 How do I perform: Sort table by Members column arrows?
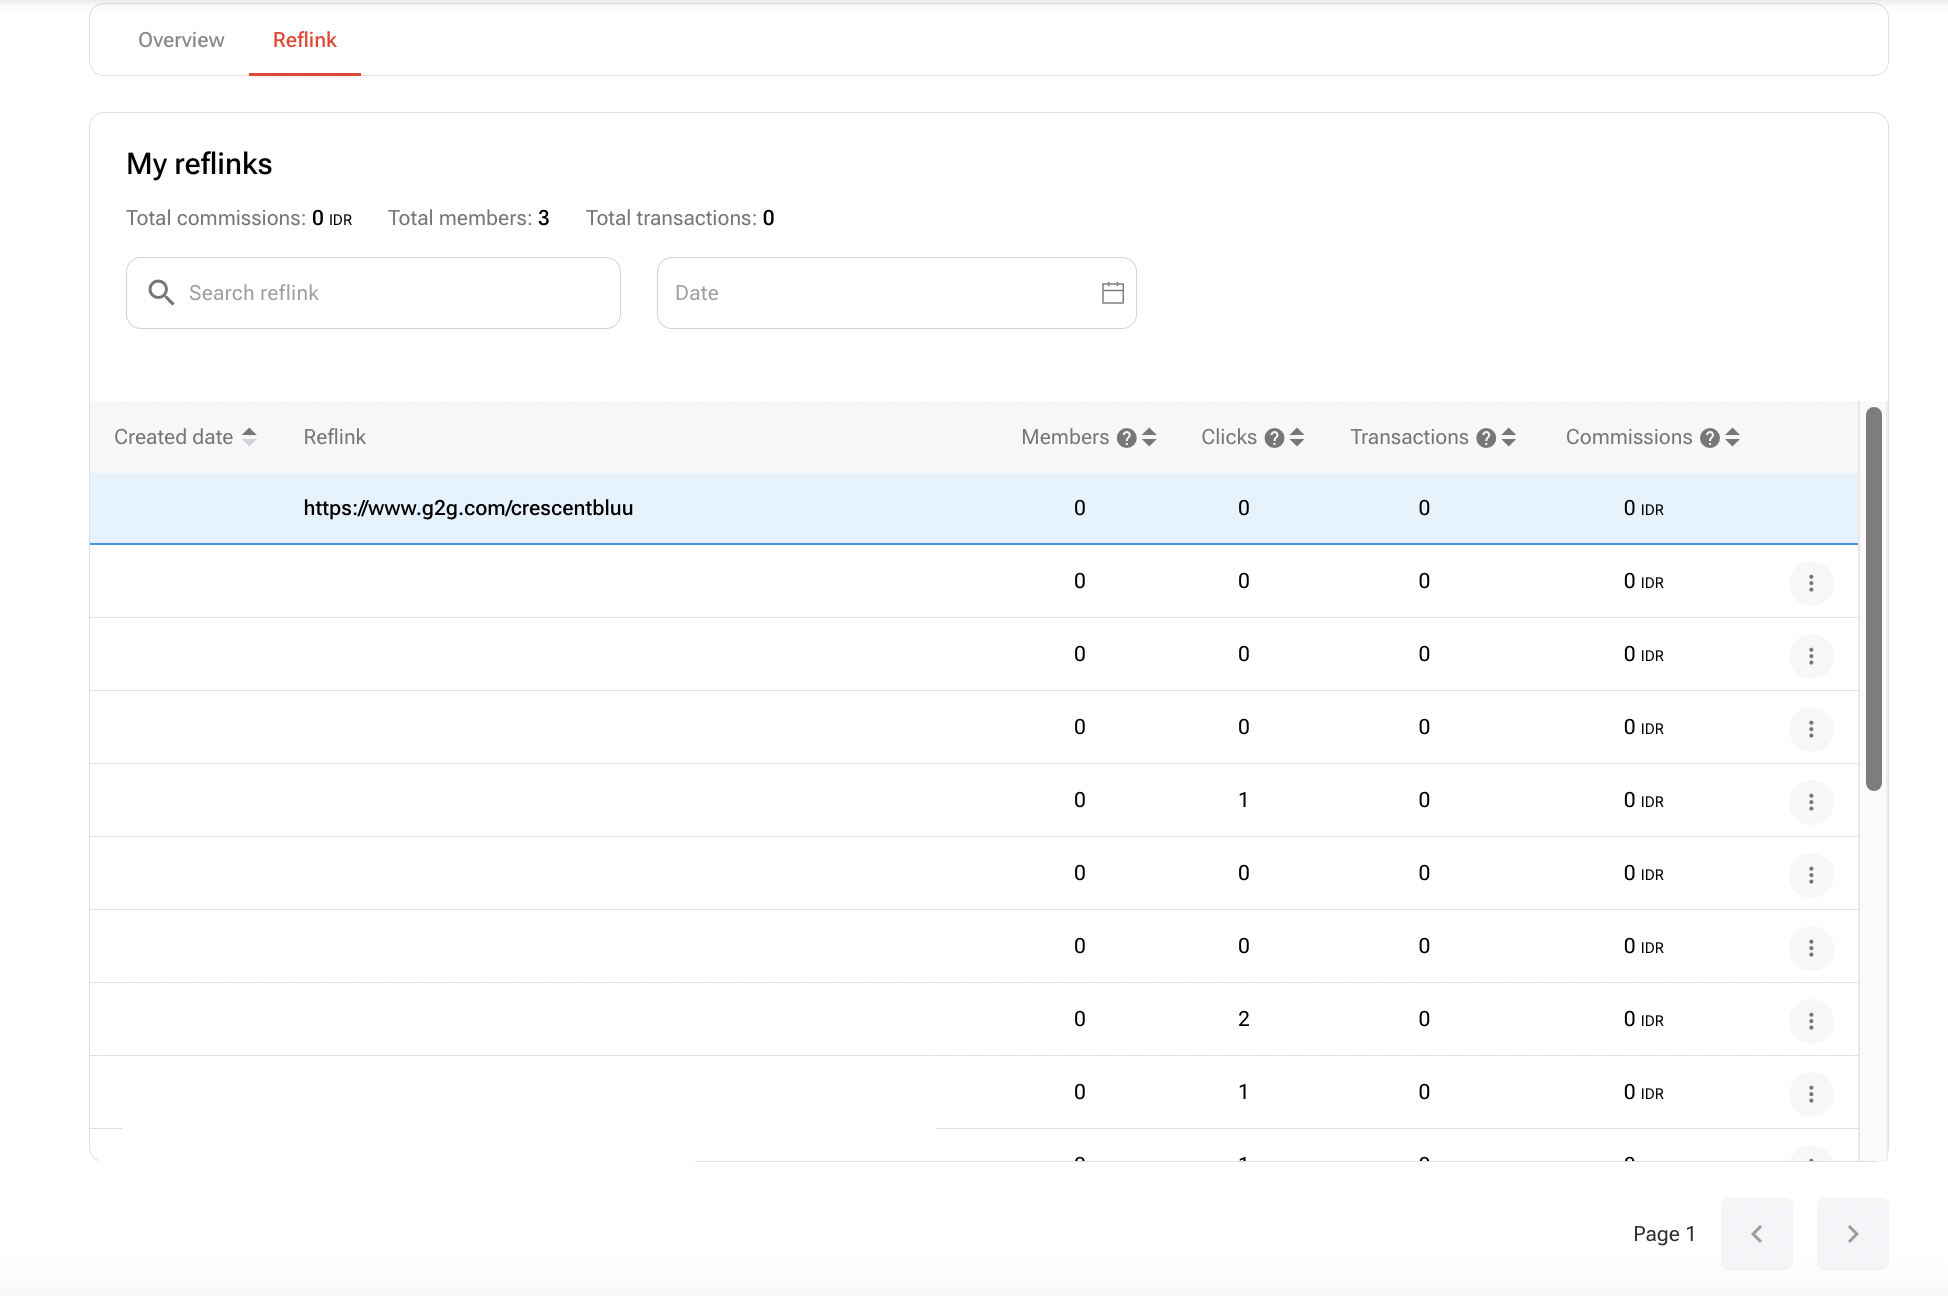[x=1149, y=437]
